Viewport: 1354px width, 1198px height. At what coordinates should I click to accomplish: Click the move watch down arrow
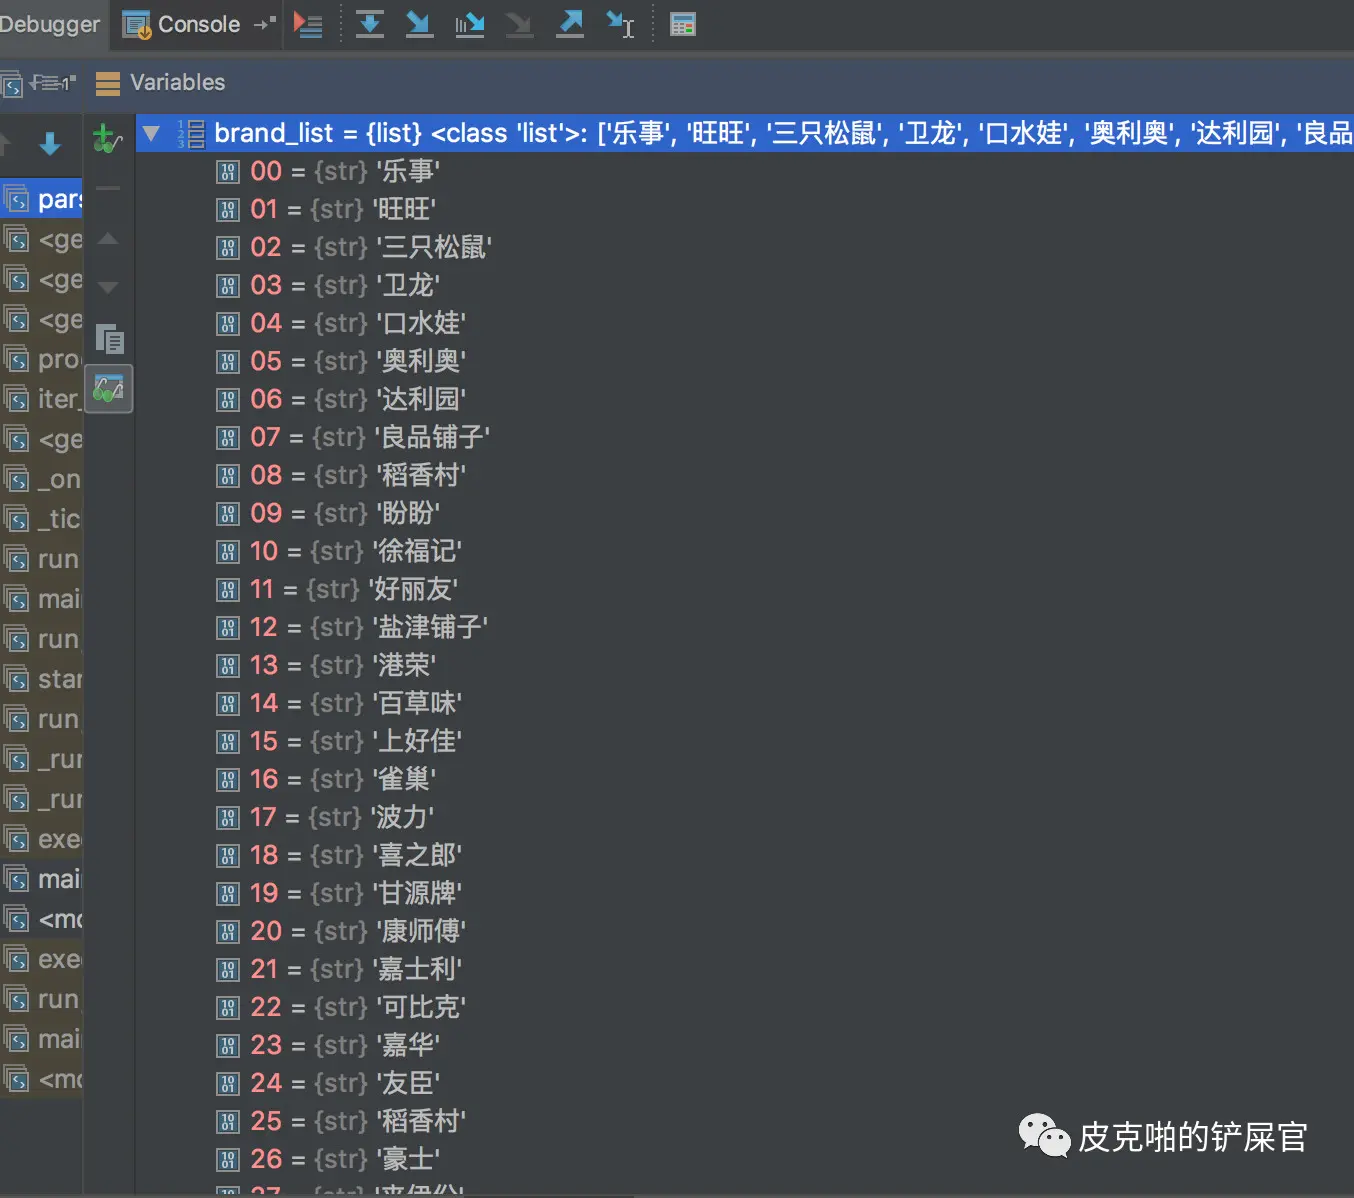click(x=108, y=288)
